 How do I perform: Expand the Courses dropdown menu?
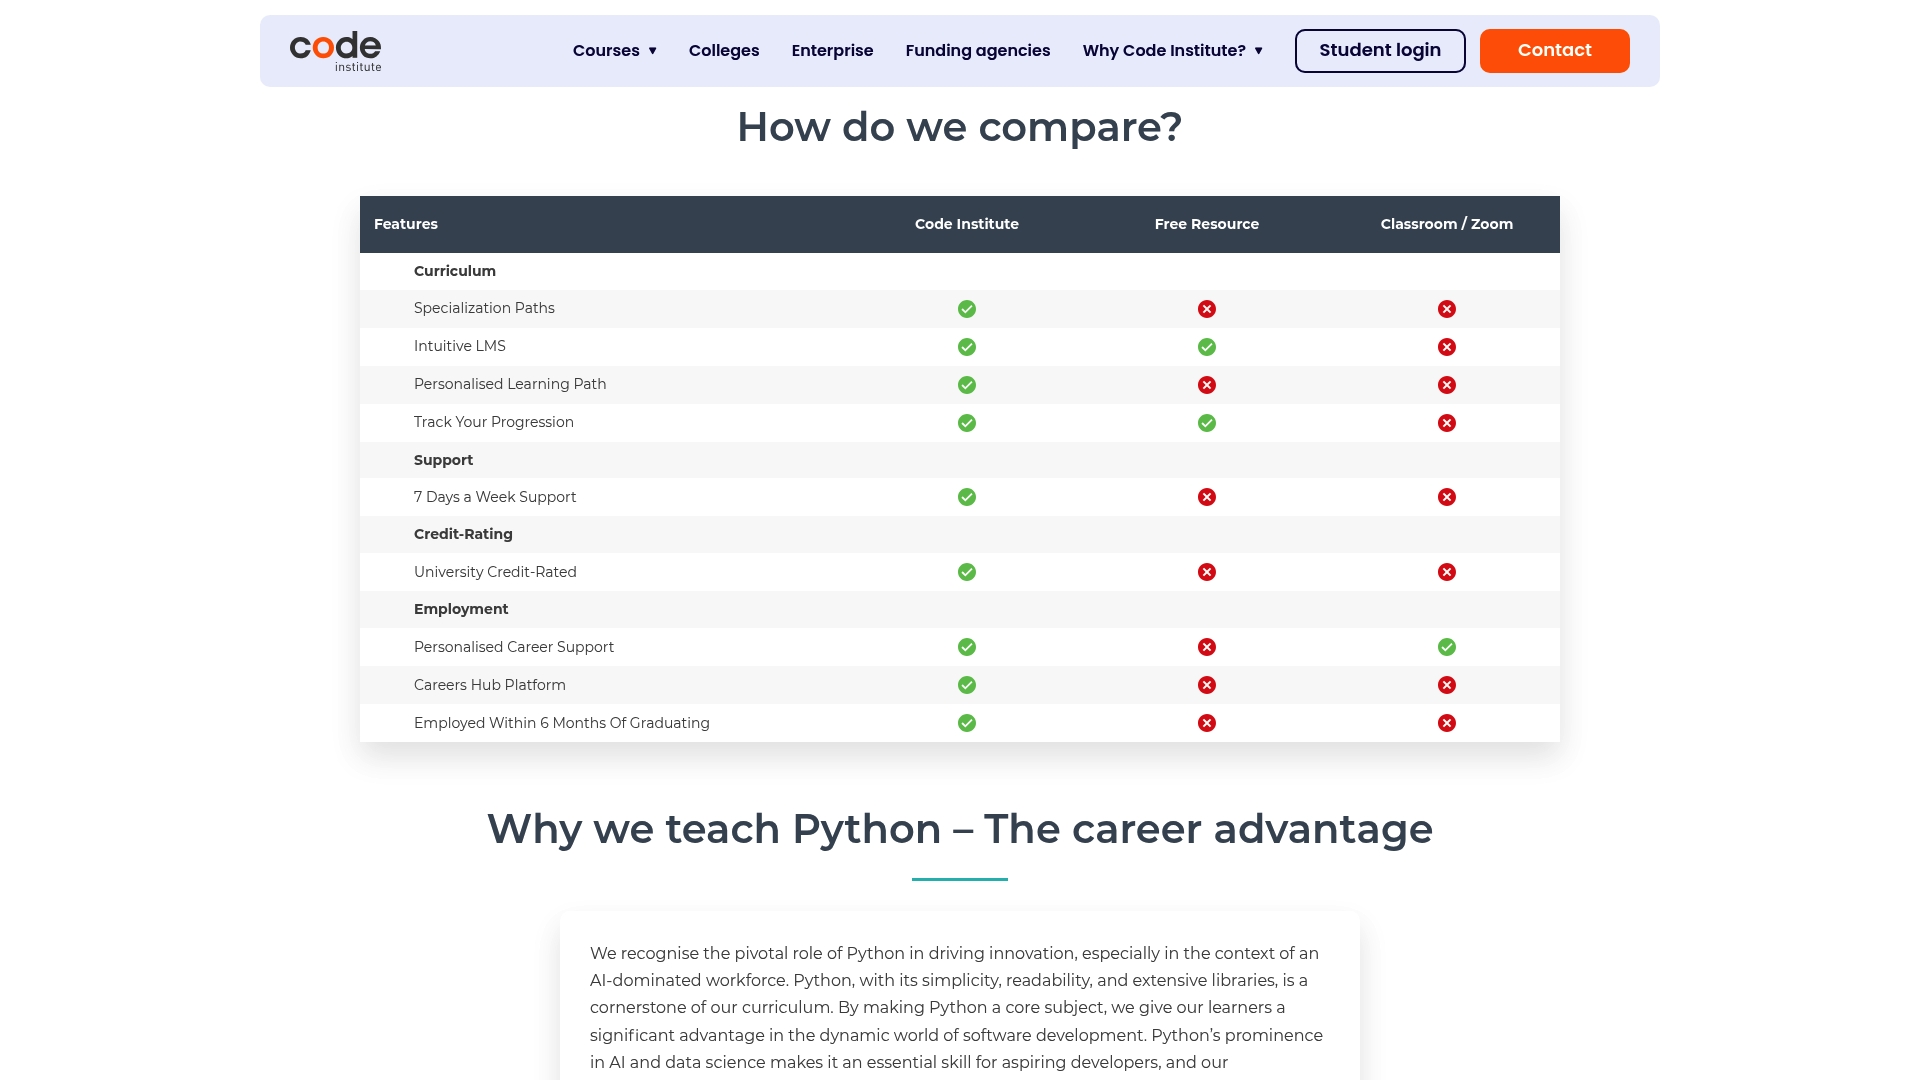coord(615,51)
